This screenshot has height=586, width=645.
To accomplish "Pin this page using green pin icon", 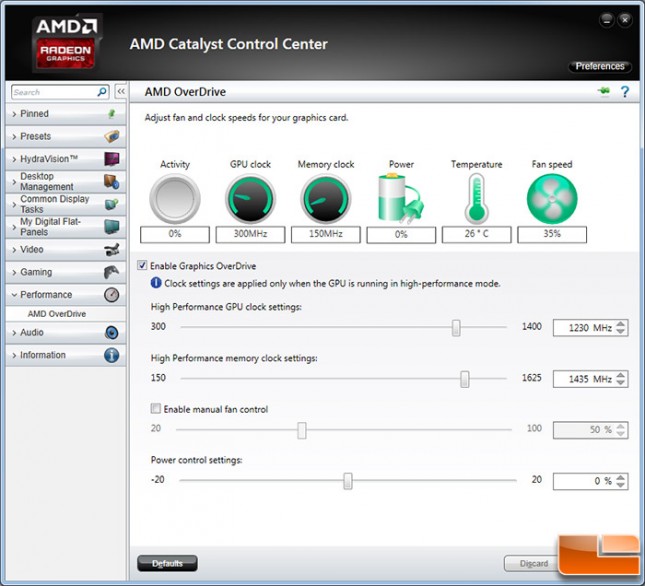I will click(x=604, y=91).
